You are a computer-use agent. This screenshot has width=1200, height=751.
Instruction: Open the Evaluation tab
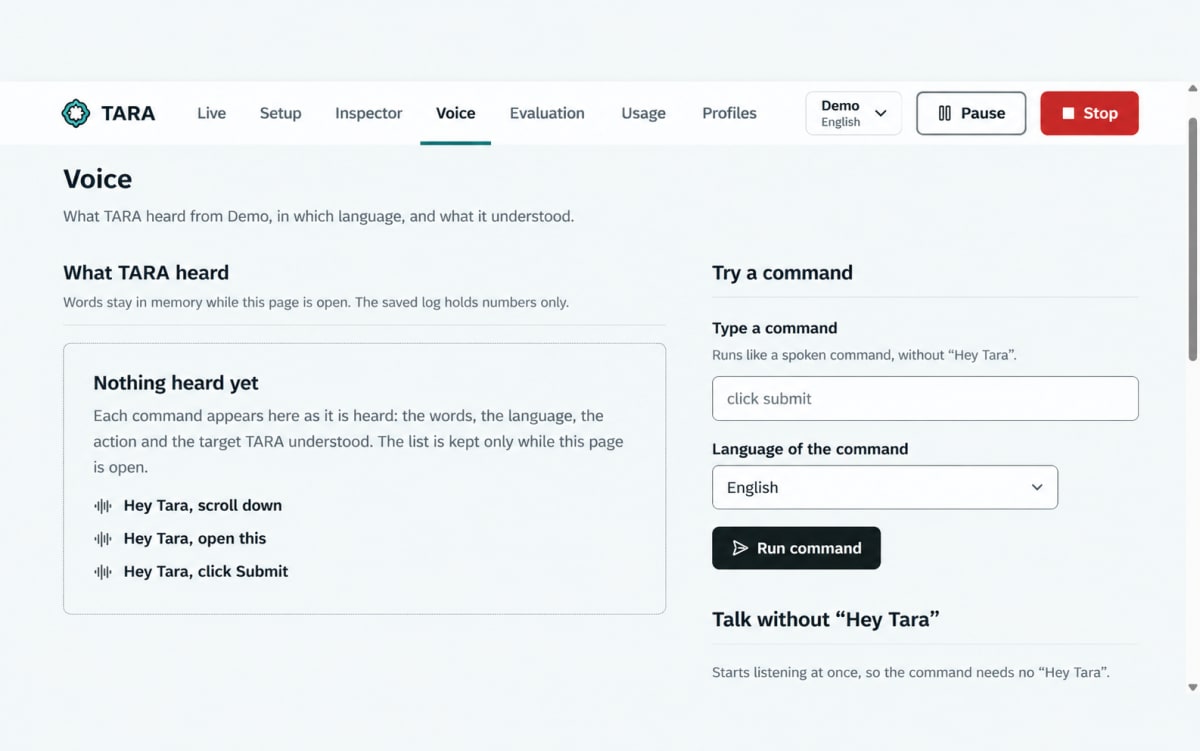coord(547,113)
